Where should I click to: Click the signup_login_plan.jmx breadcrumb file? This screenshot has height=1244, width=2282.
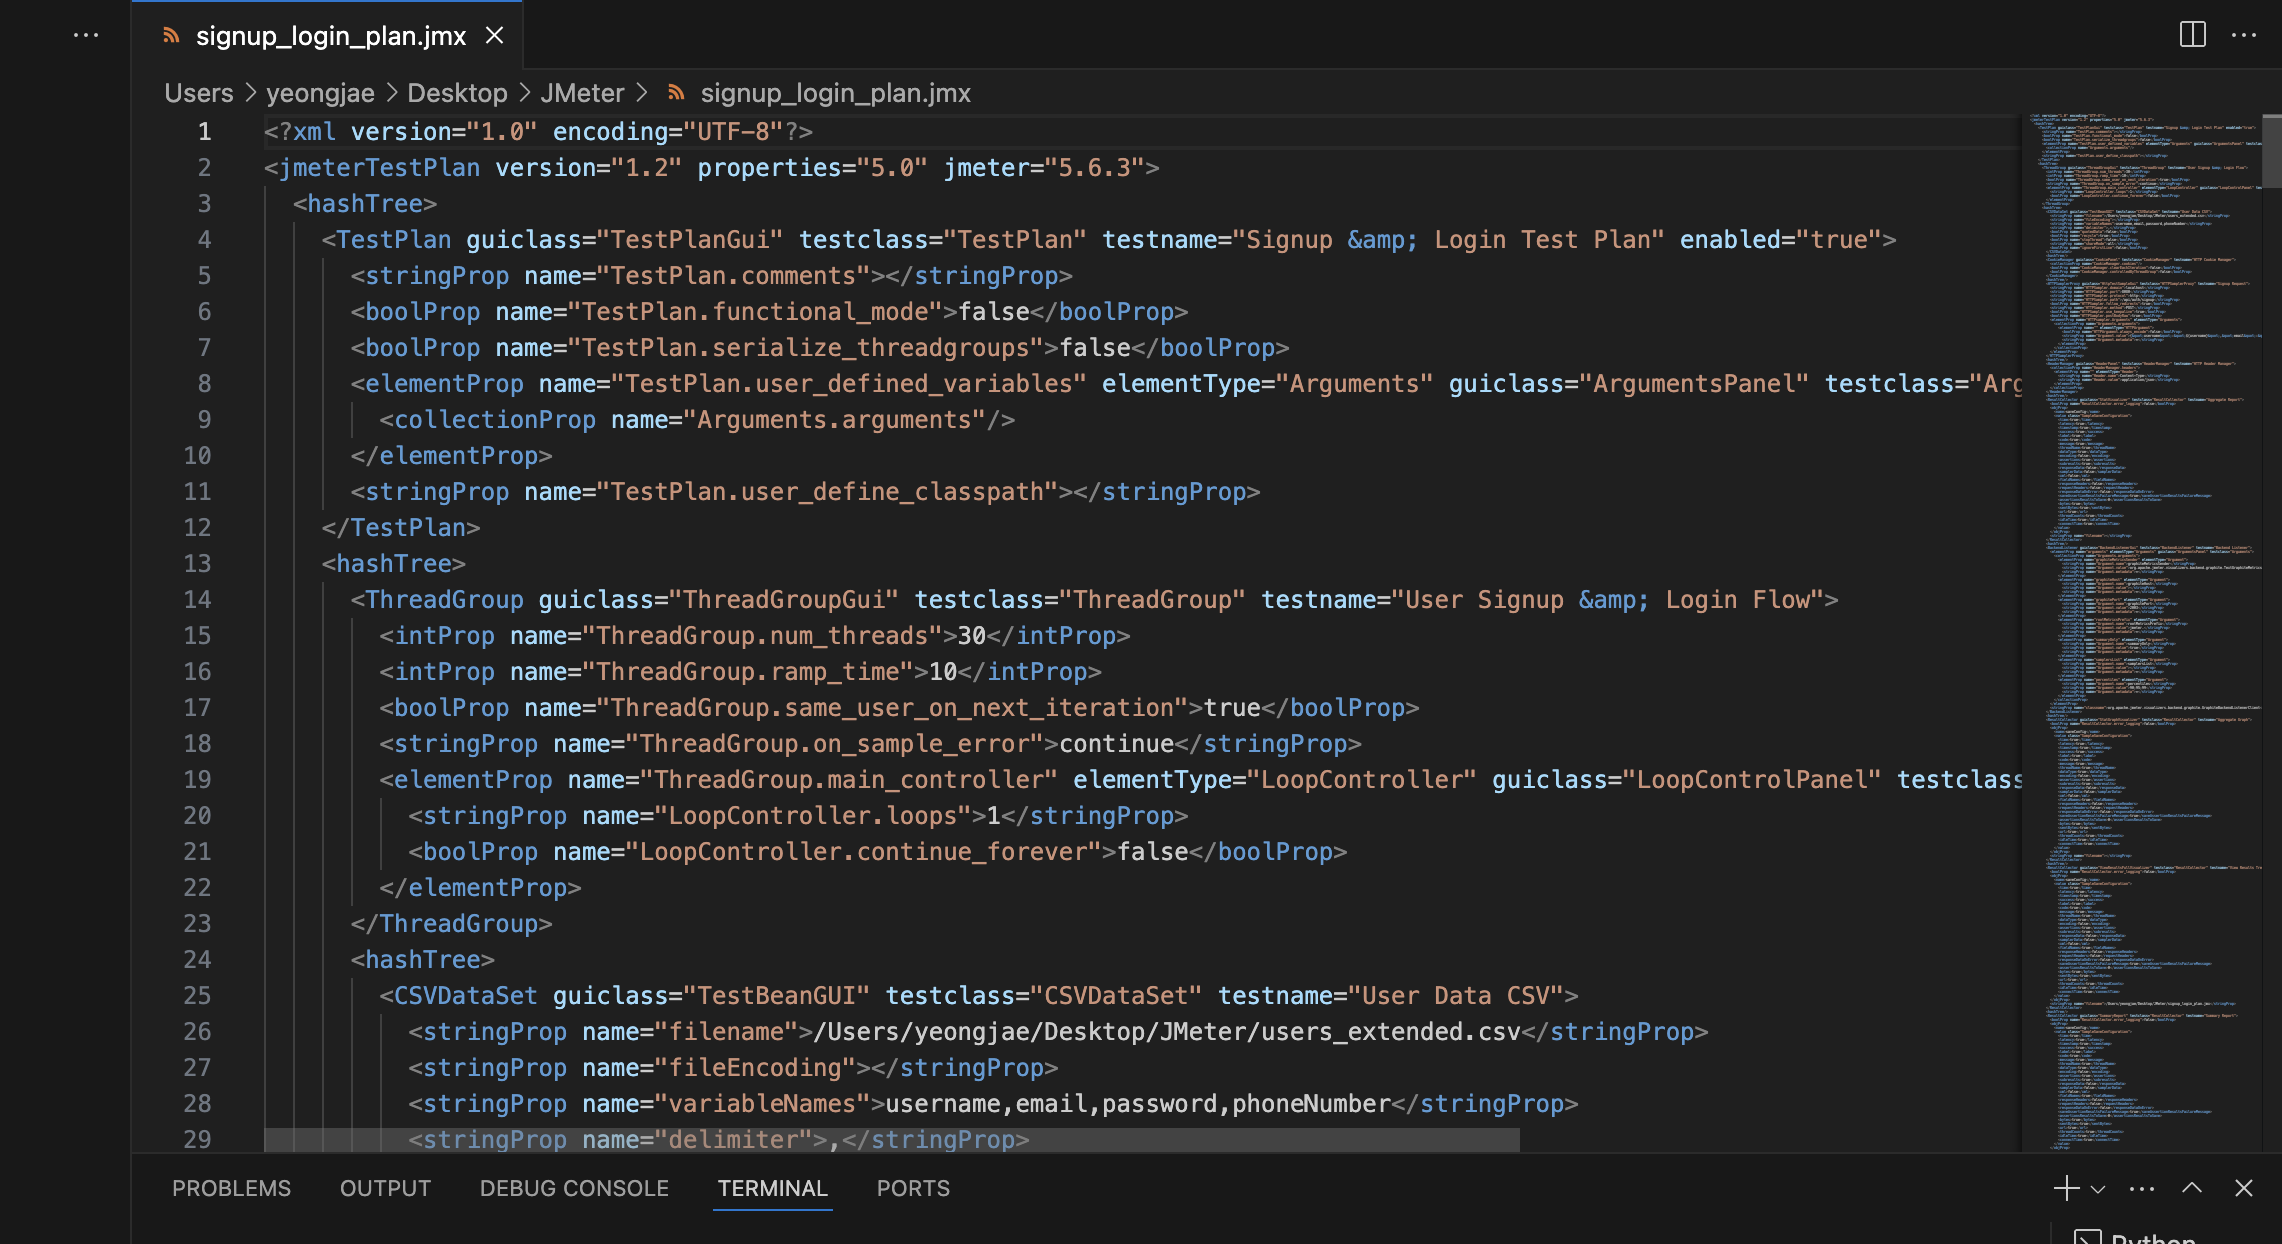coord(835,93)
